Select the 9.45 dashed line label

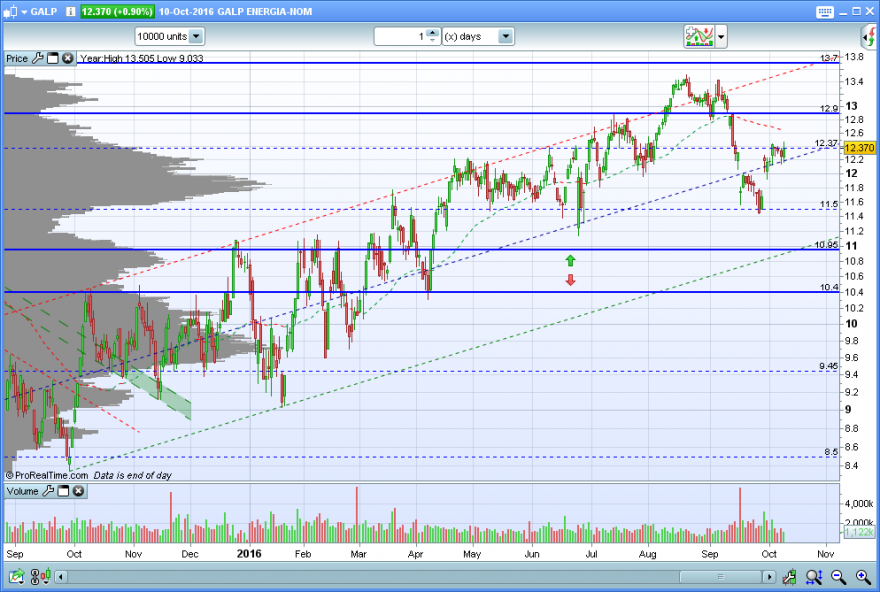(828, 366)
